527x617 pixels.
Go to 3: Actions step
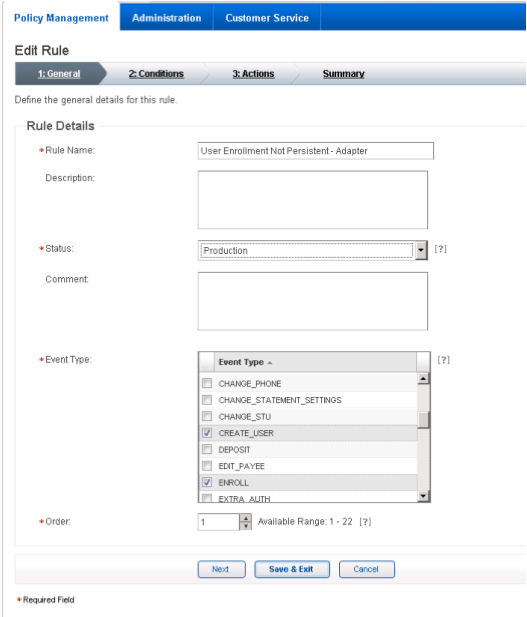click(253, 74)
